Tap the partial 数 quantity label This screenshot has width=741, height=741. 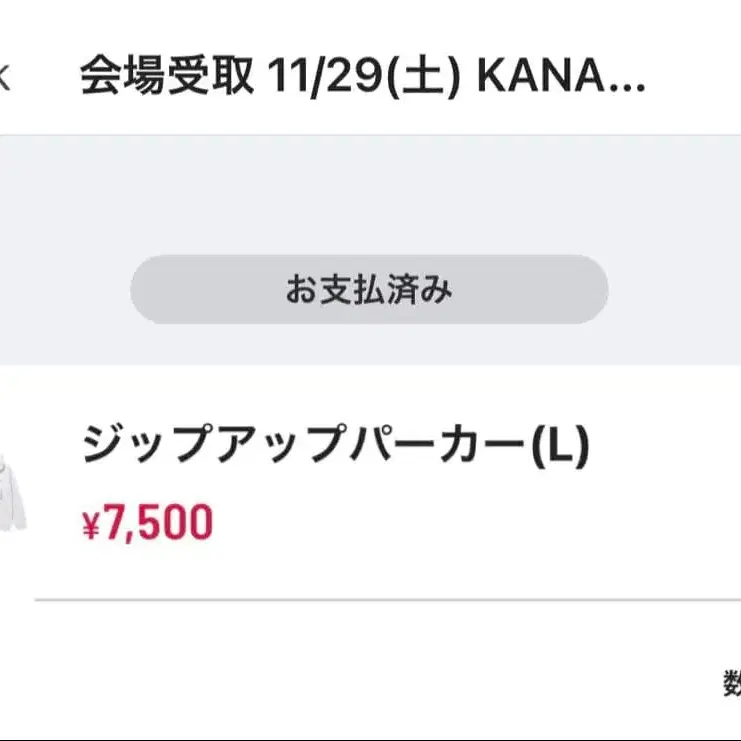point(731,684)
